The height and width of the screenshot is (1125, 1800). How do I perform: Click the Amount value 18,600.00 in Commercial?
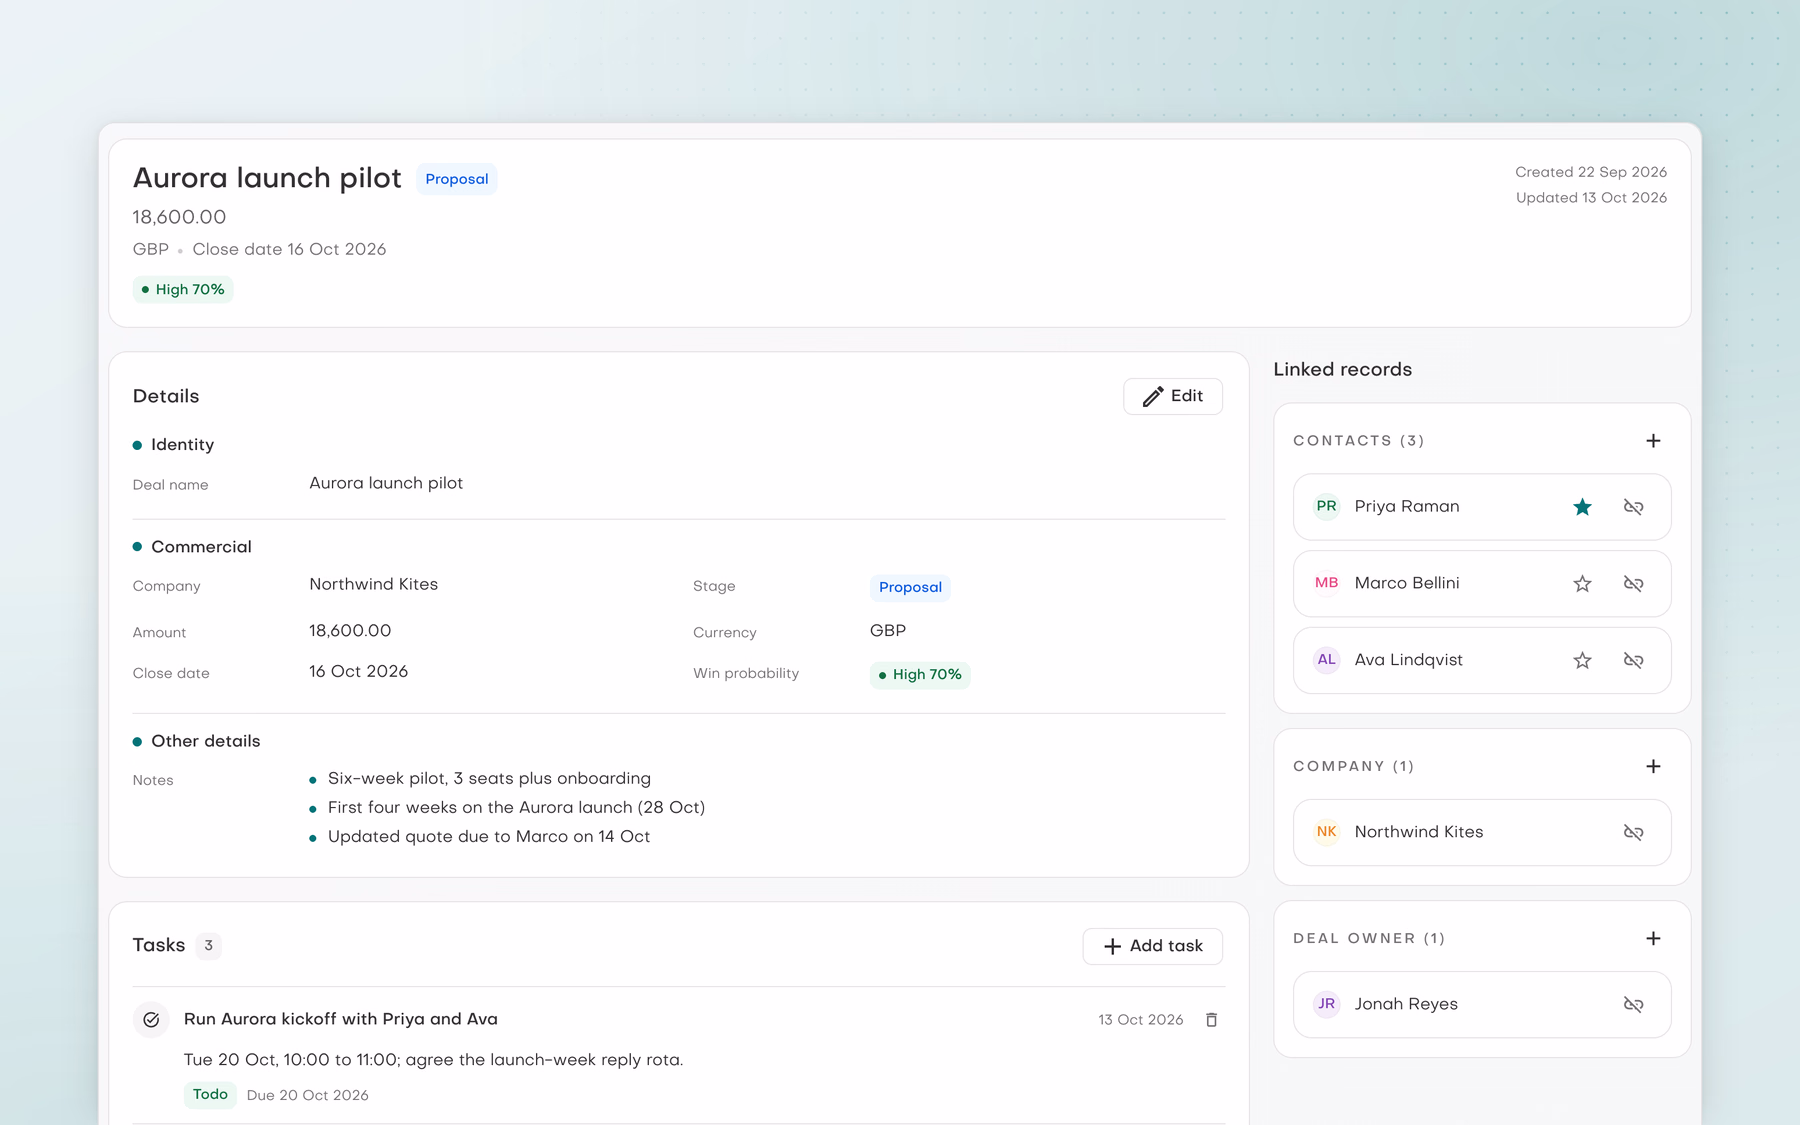pos(350,631)
